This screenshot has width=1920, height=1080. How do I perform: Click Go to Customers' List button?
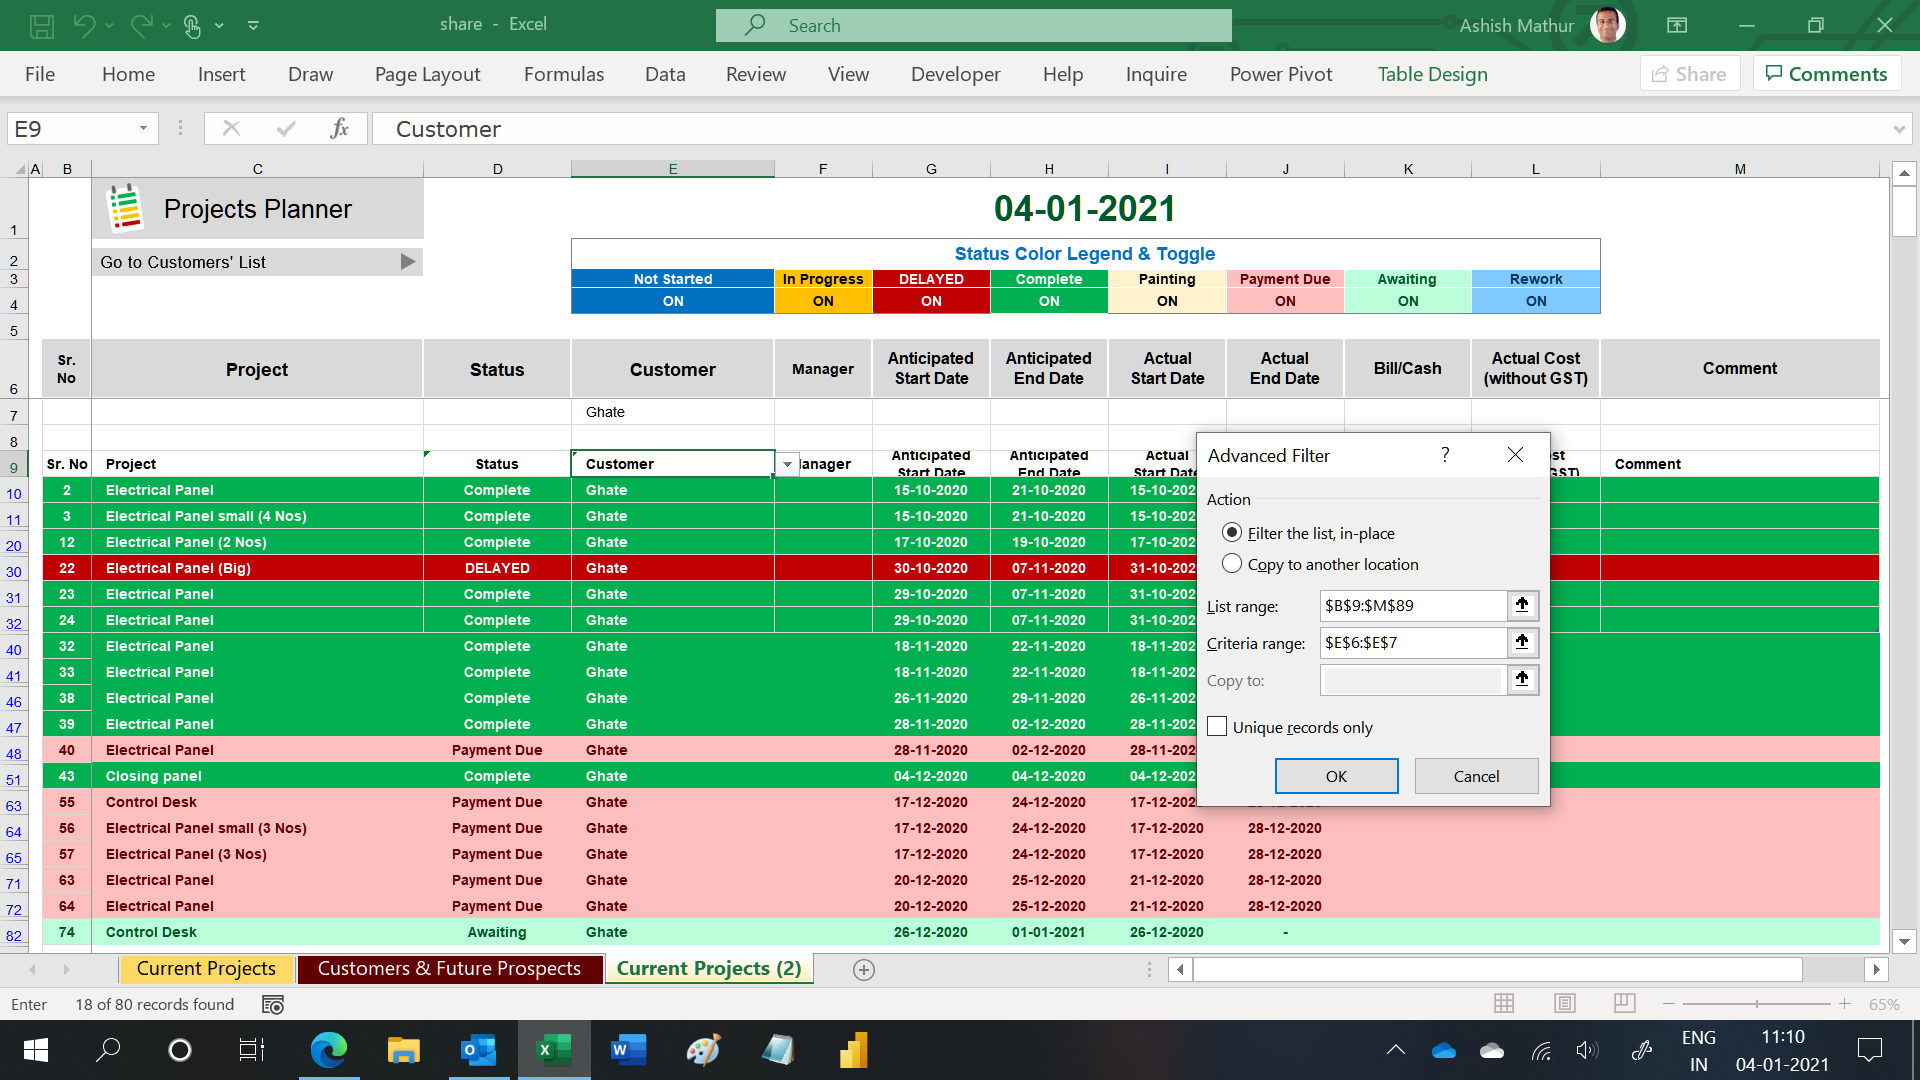tap(257, 262)
